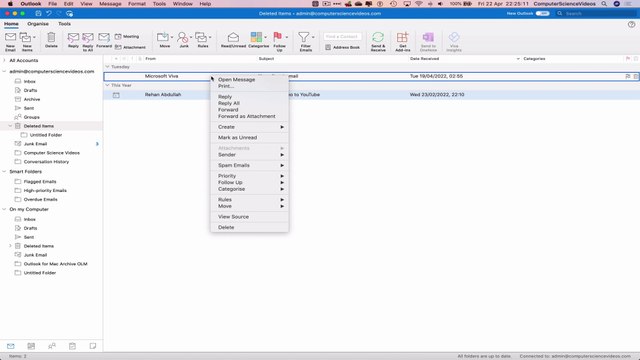Open the Archive folder

pyautogui.click(x=32, y=99)
